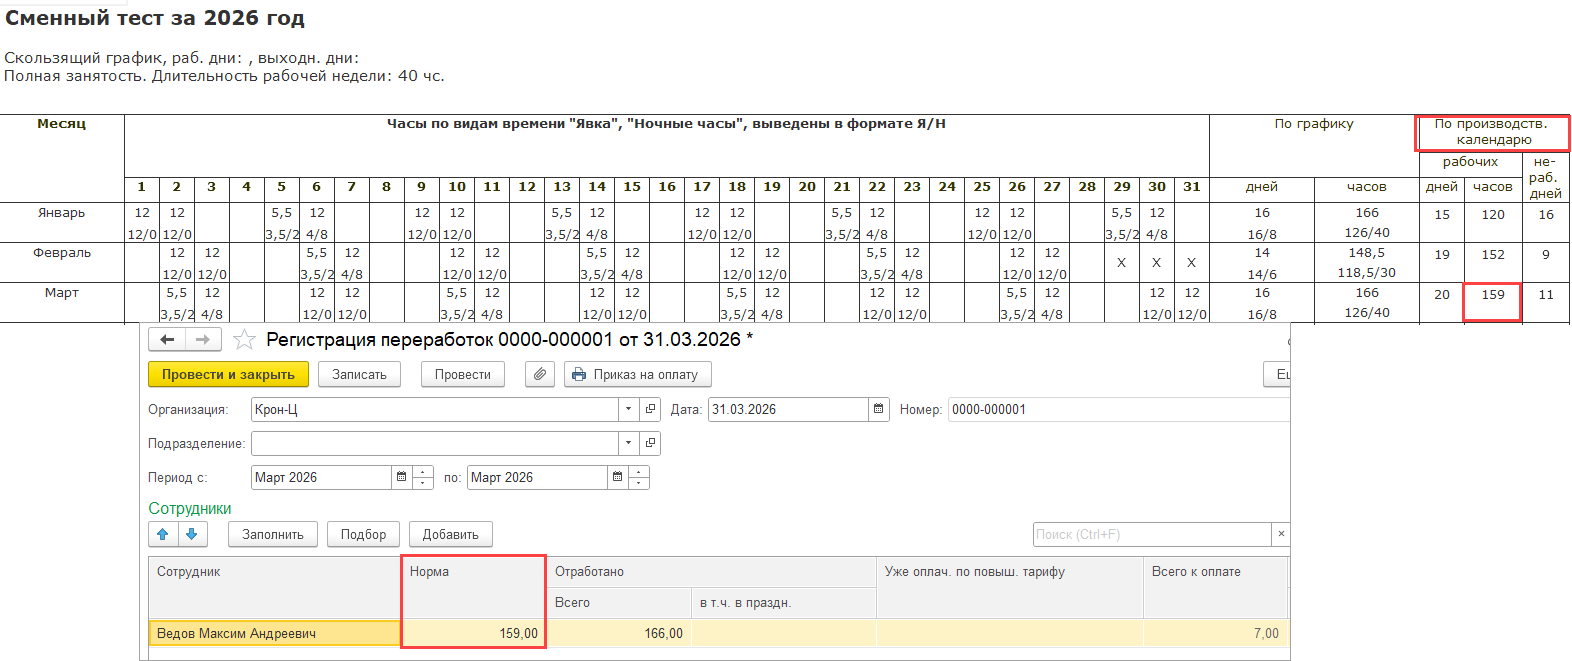Expand the Подразделение dropdown list
Image resolution: width=1572 pixels, height=661 pixels.
pyautogui.click(x=628, y=443)
